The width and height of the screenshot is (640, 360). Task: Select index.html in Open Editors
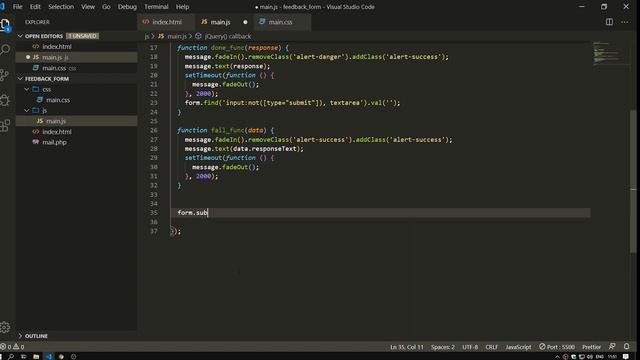[x=76, y=47]
